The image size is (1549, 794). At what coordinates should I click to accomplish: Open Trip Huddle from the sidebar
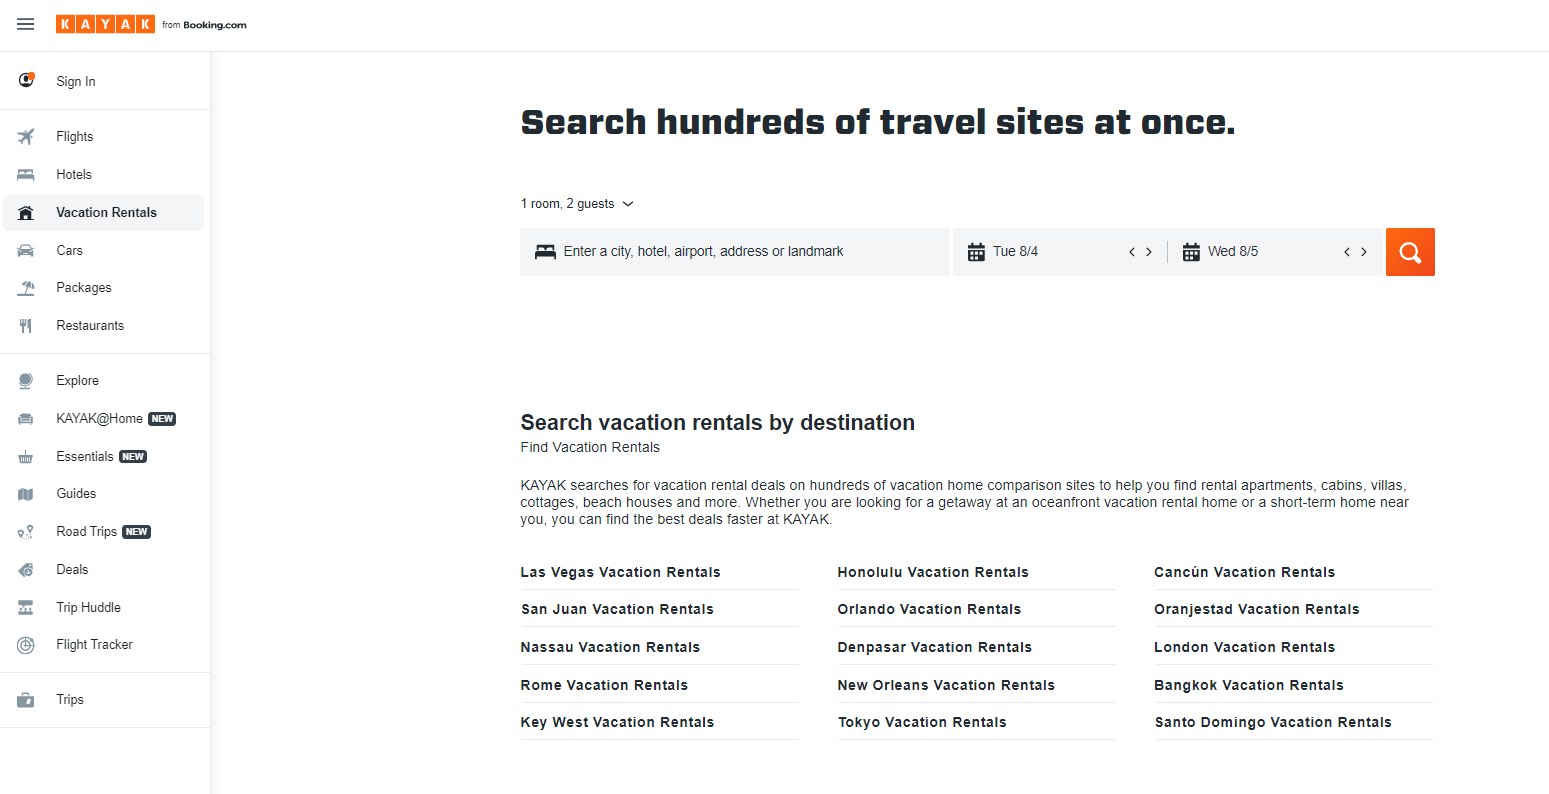pos(89,607)
